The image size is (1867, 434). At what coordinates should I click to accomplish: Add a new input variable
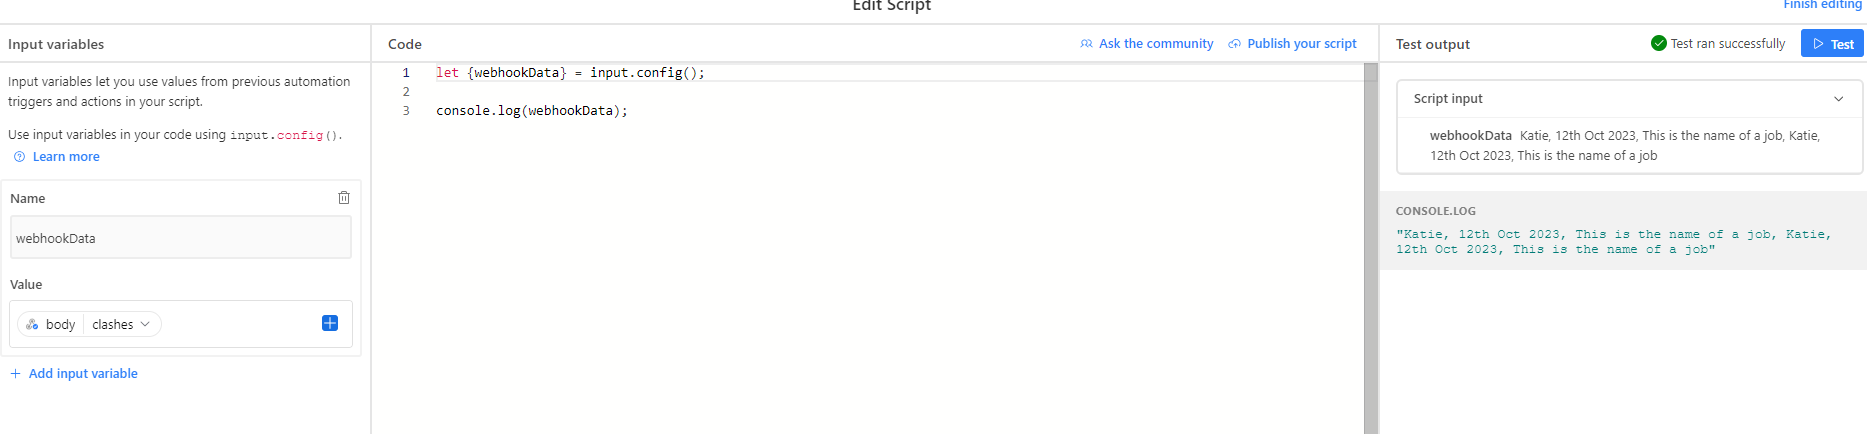(x=83, y=374)
